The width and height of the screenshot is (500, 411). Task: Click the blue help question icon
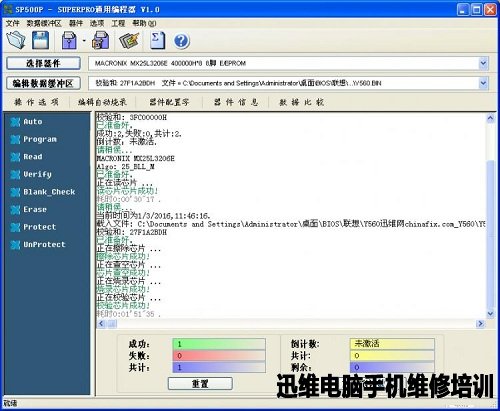point(182,41)
